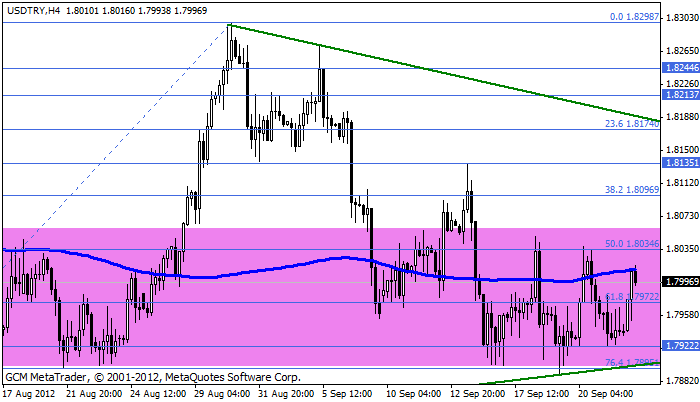This screenshot has height=402, width=700.
Task: Click the 17 Aug 2012 time axis label
Action: (29, 394)
